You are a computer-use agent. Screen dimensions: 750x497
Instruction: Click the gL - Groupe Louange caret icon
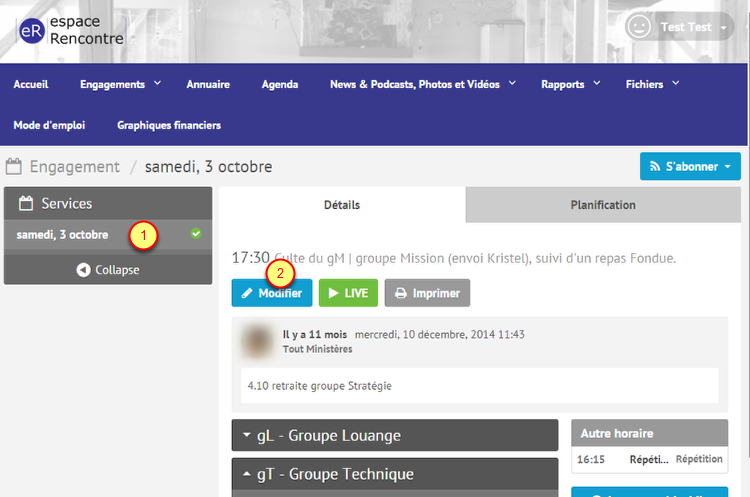(247, 435)
